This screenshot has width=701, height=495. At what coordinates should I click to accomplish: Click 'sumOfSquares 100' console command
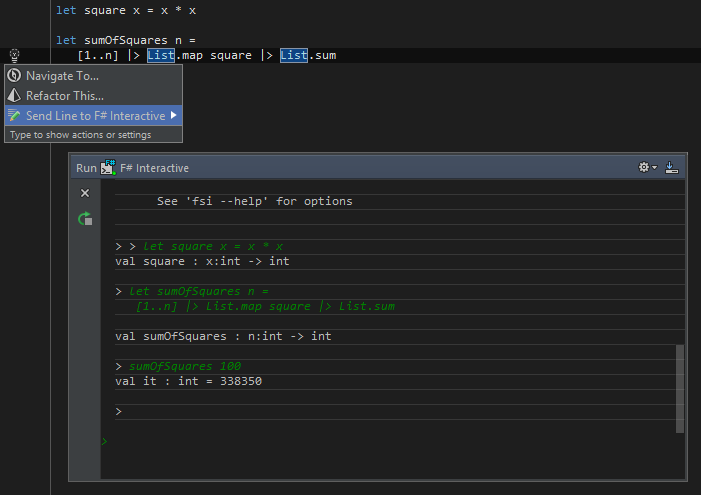185,366
